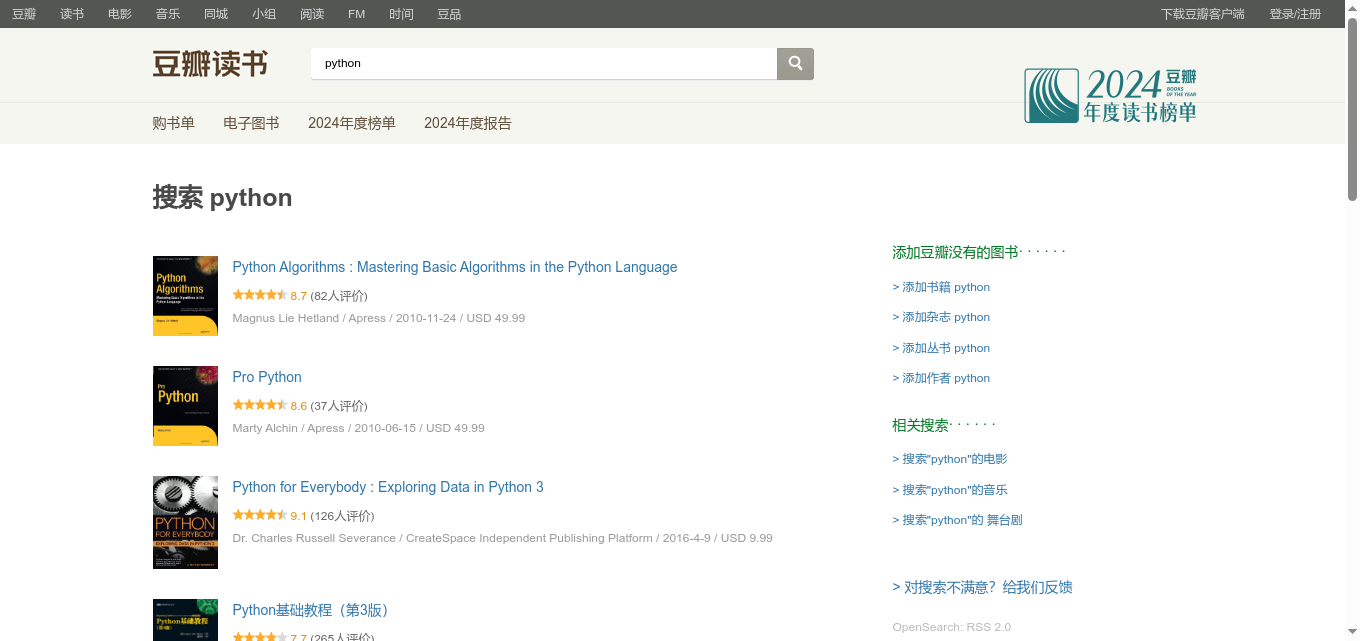Select 豆品 in the top navigation
This screenshot has width=1360, height=641.
449,14
